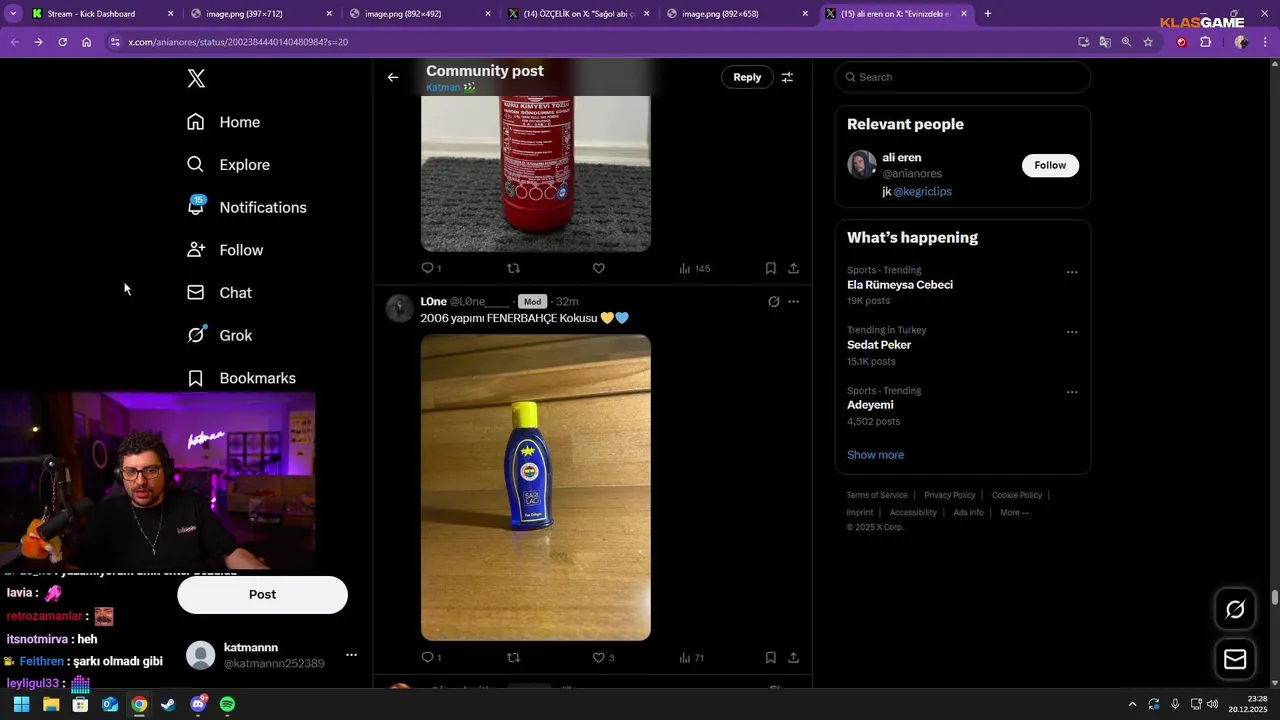
Task: Open Discord from the taskbar
Action: pos(198,704)
